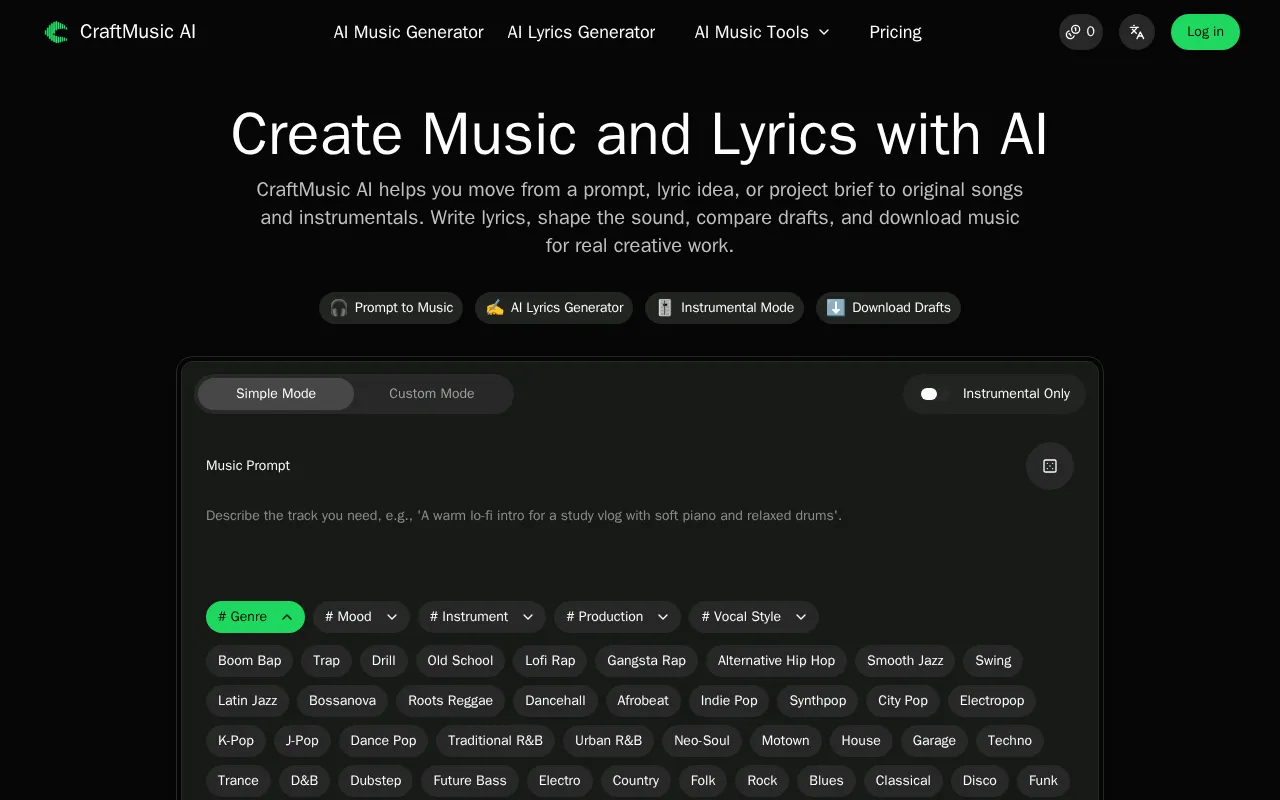This screenshot has height=800, width=1280.
Task: Open AI Lyrics Generator nav link
Action: 581,32
